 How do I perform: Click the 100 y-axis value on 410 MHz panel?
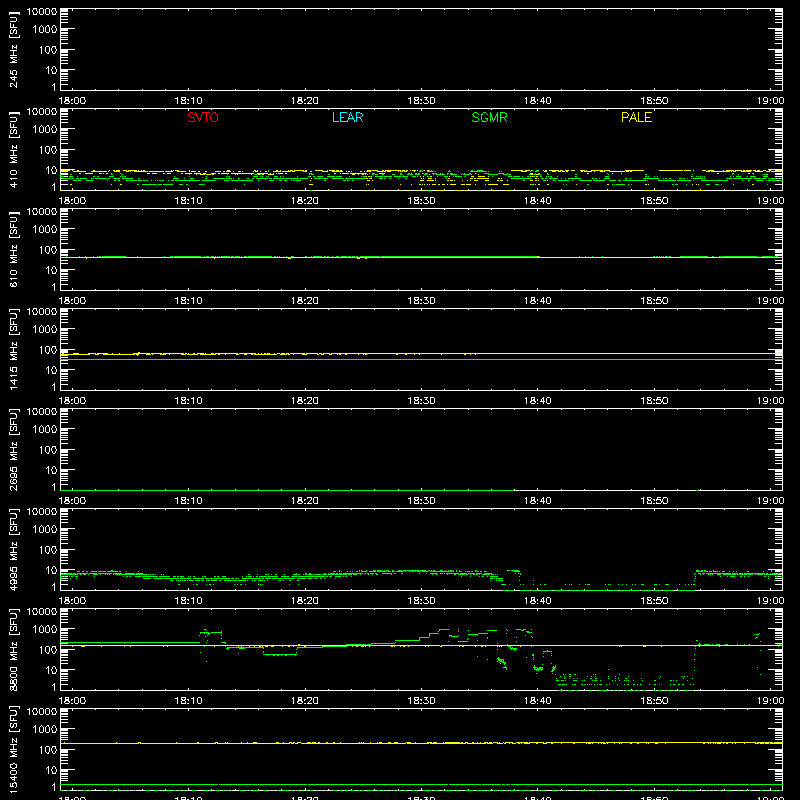(48, 149)
